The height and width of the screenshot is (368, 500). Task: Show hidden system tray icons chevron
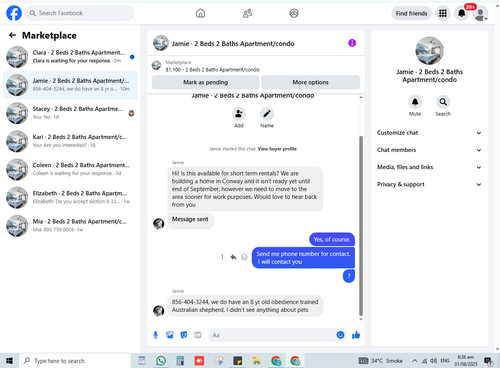pos(414,361)
